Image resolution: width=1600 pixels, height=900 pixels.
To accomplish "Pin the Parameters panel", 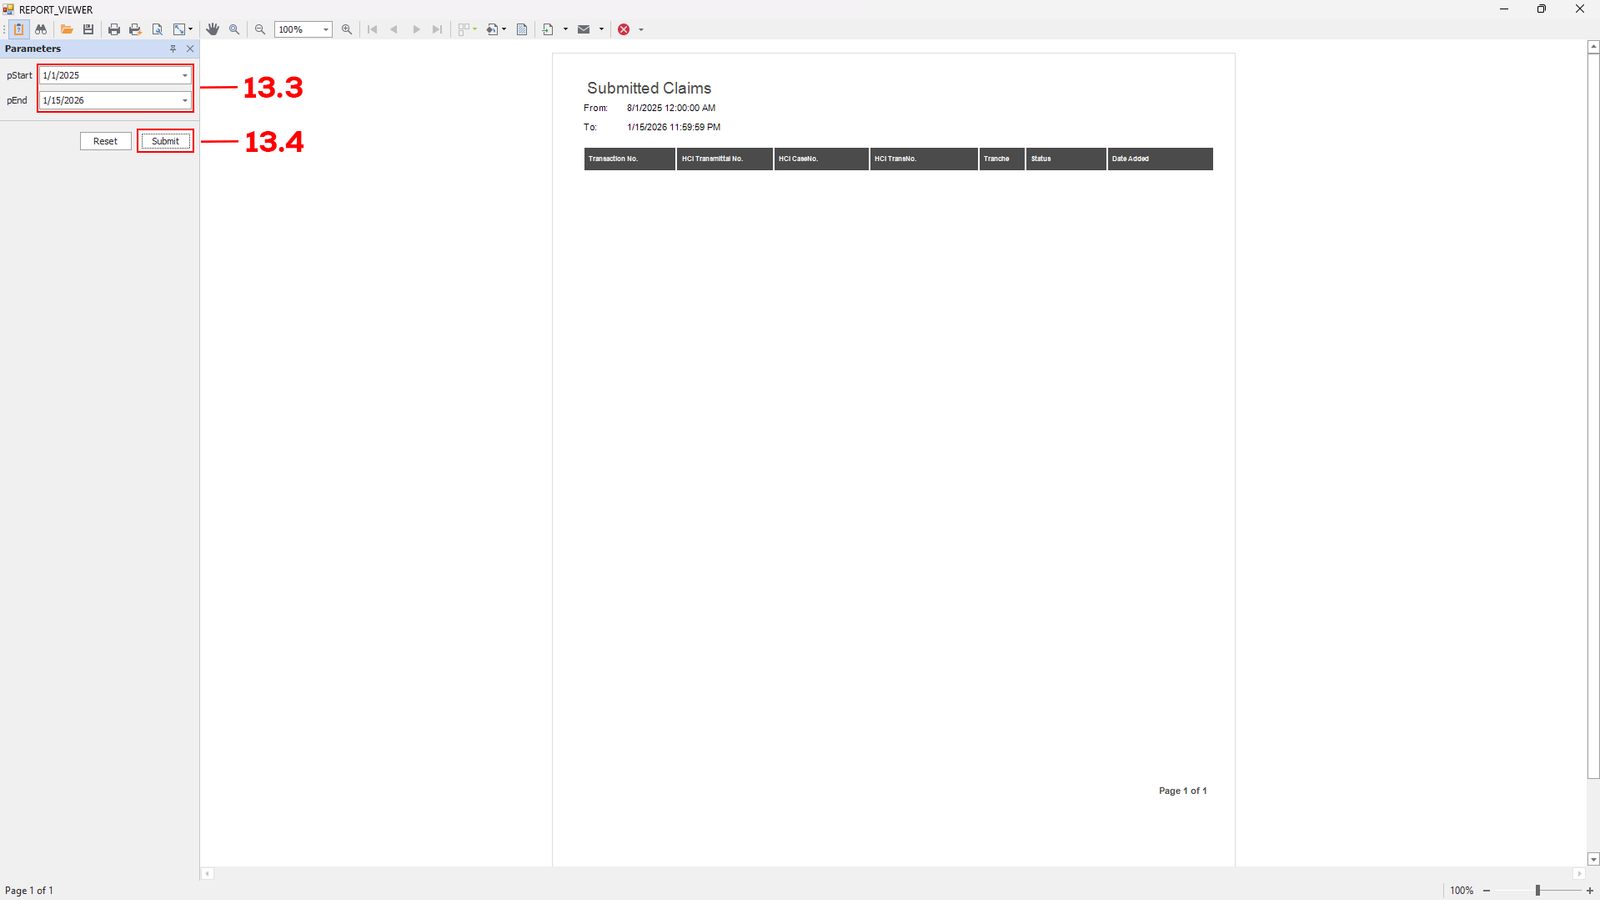I will click(173, 49).
